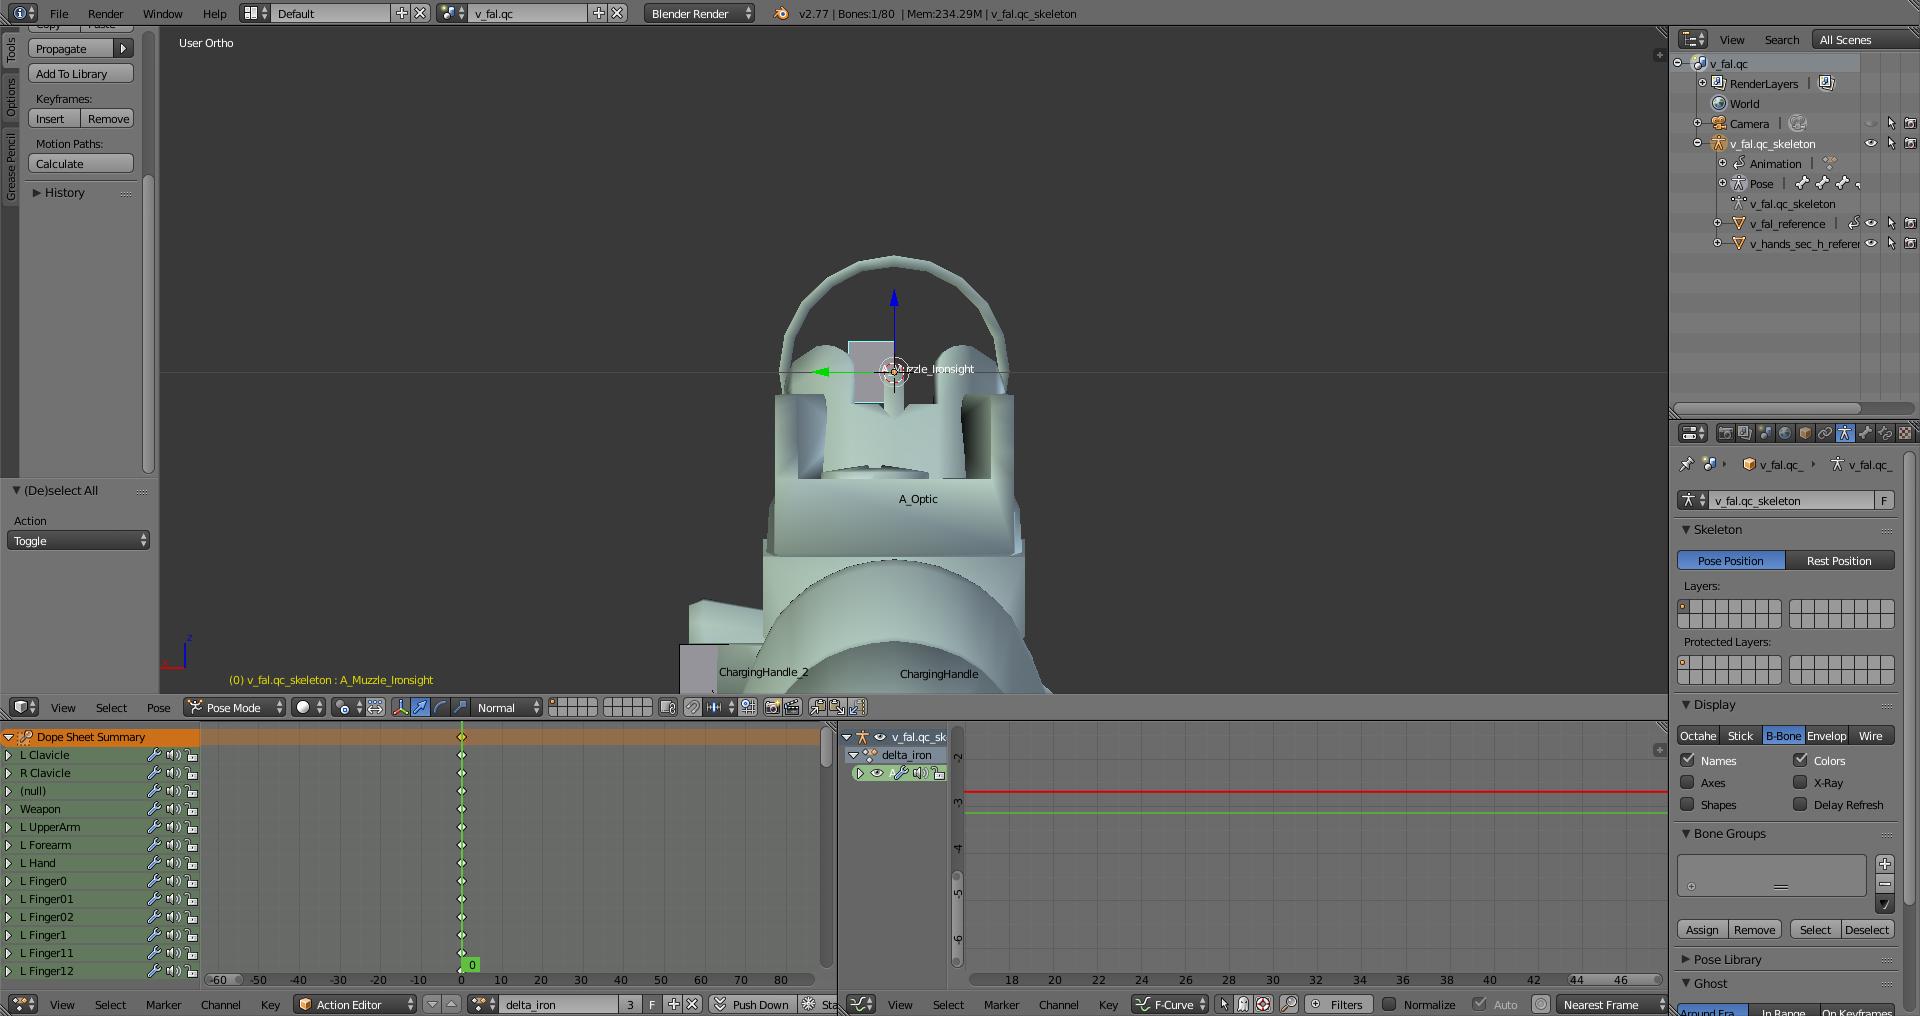1920x1016 pixels.
Task: Click the ghost curves icon in graph editor
Action: click(x=1243, y=1004)
